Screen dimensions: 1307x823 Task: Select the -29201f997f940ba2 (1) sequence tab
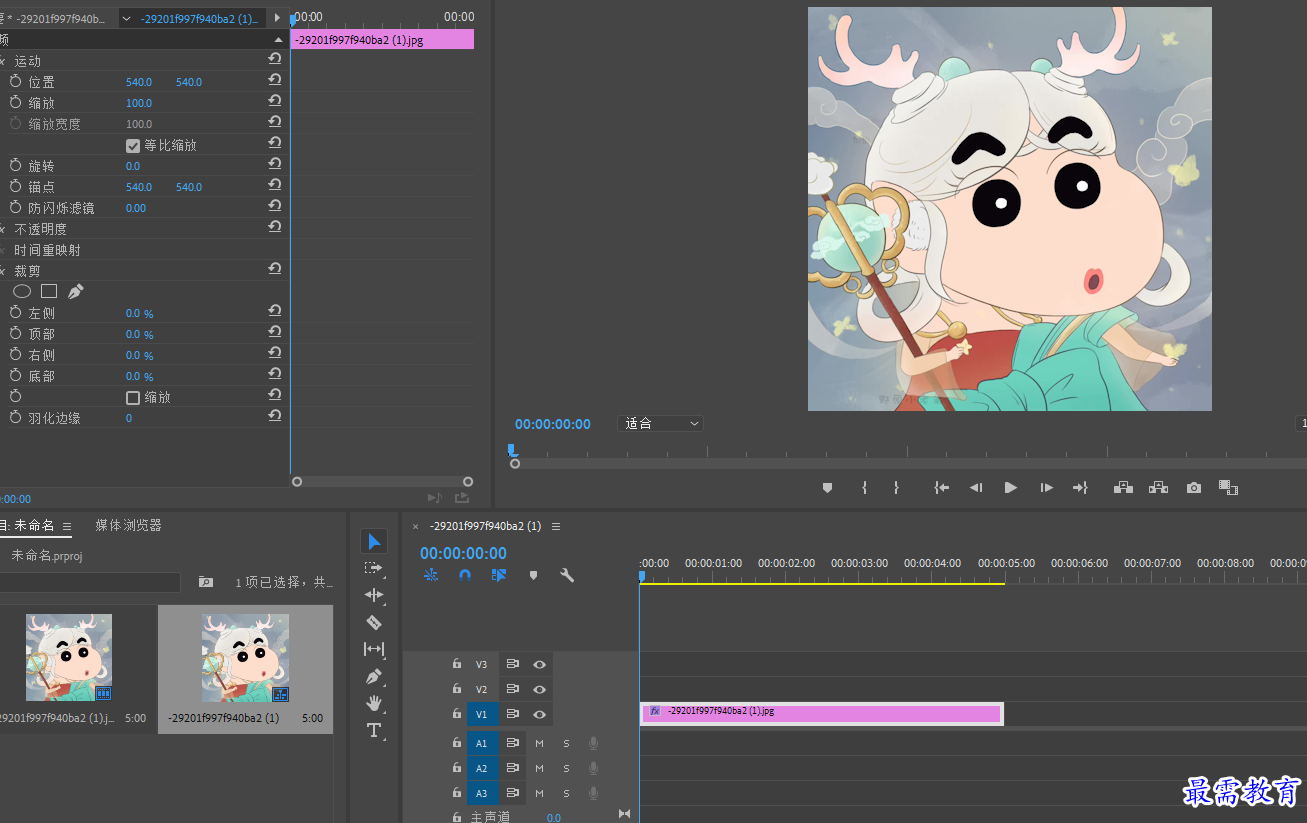click(485, 526)
